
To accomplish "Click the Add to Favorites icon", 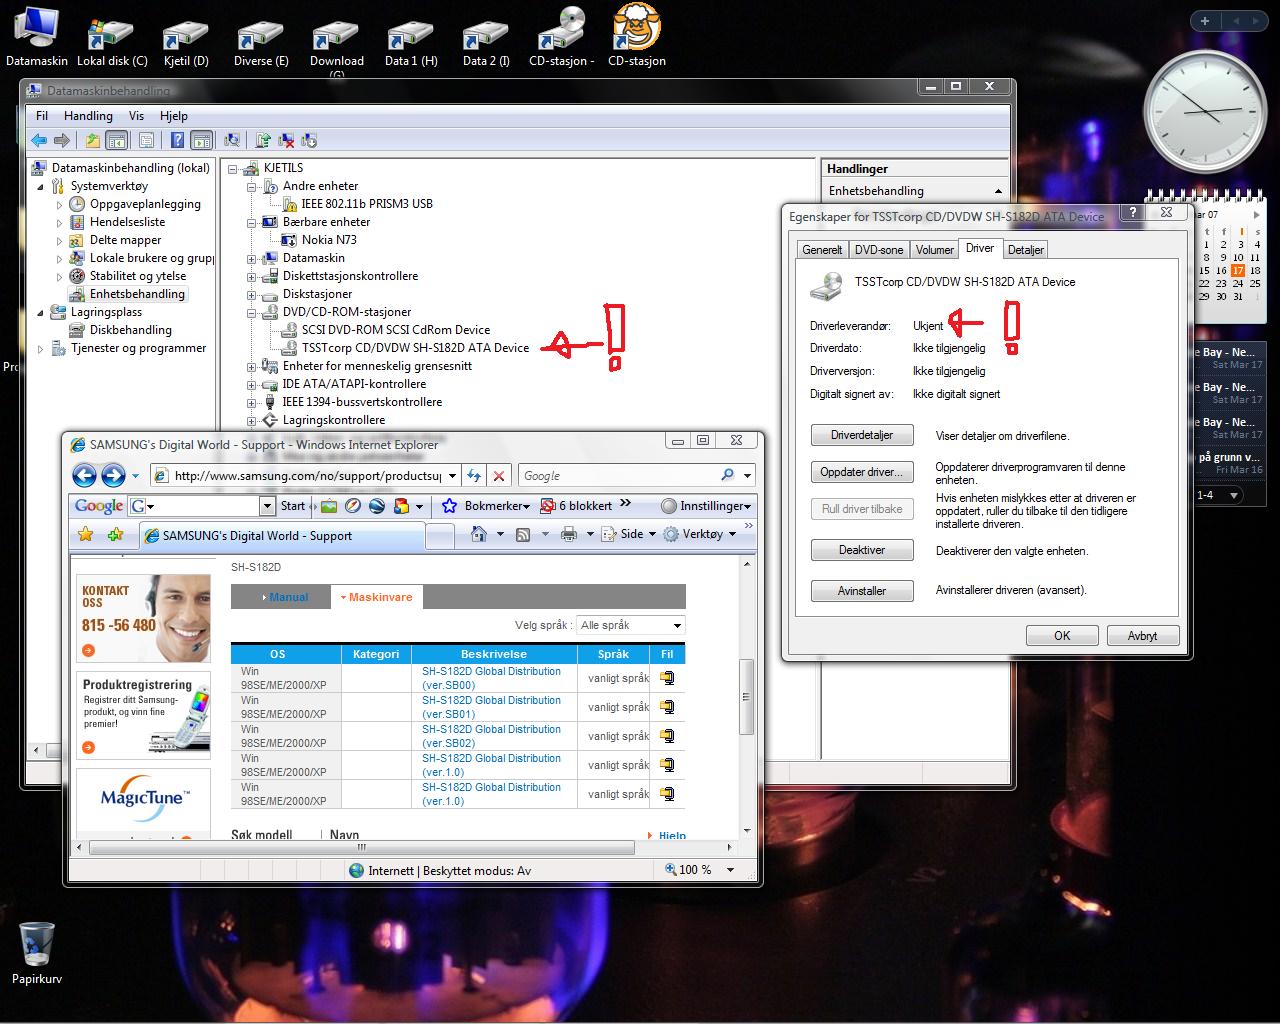I will coord(115,535).
